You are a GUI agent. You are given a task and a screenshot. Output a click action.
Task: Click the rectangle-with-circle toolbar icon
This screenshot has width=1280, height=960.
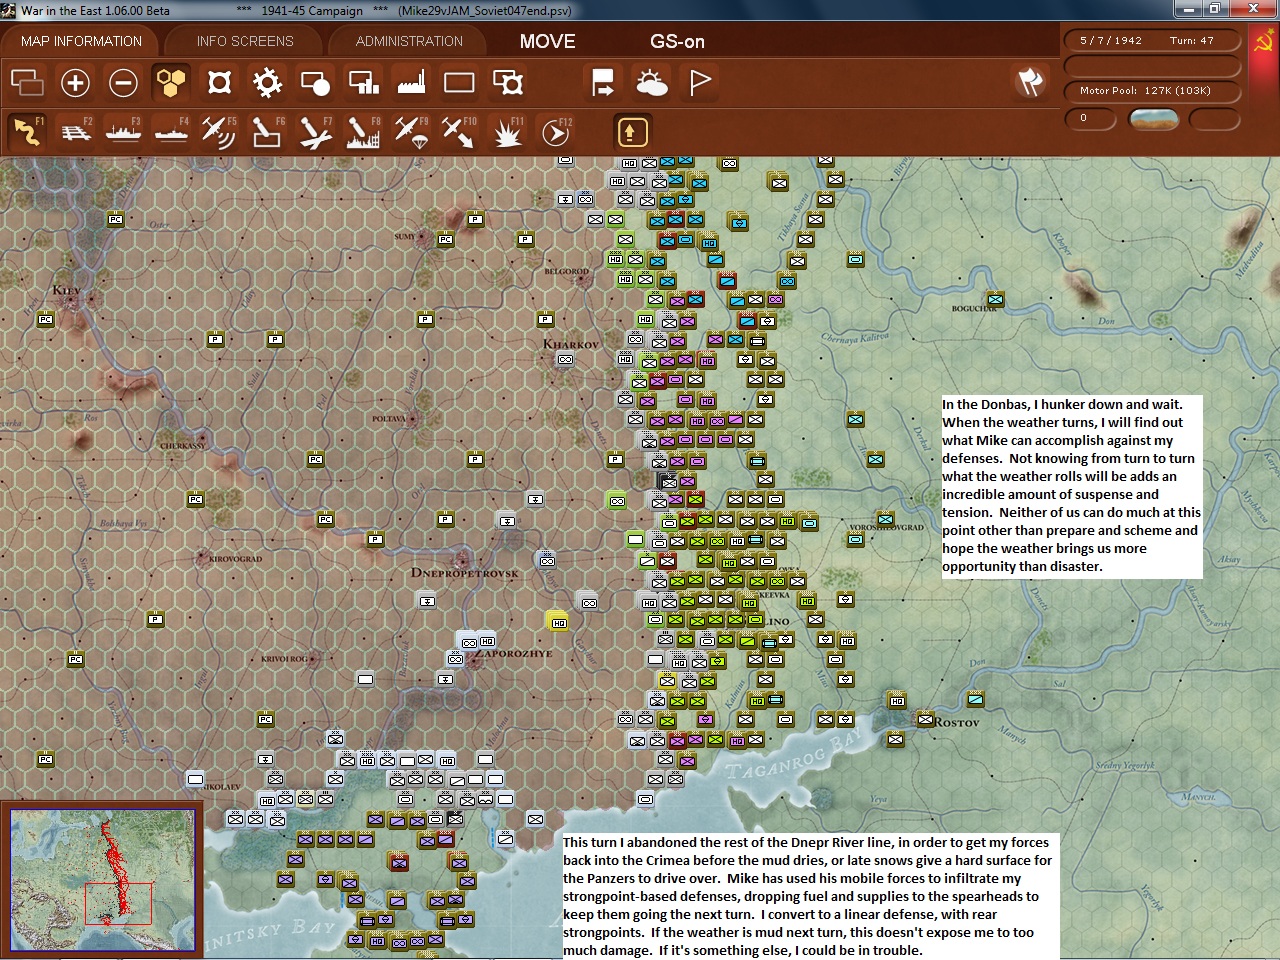pyautogui.click(x=315, y=82)
